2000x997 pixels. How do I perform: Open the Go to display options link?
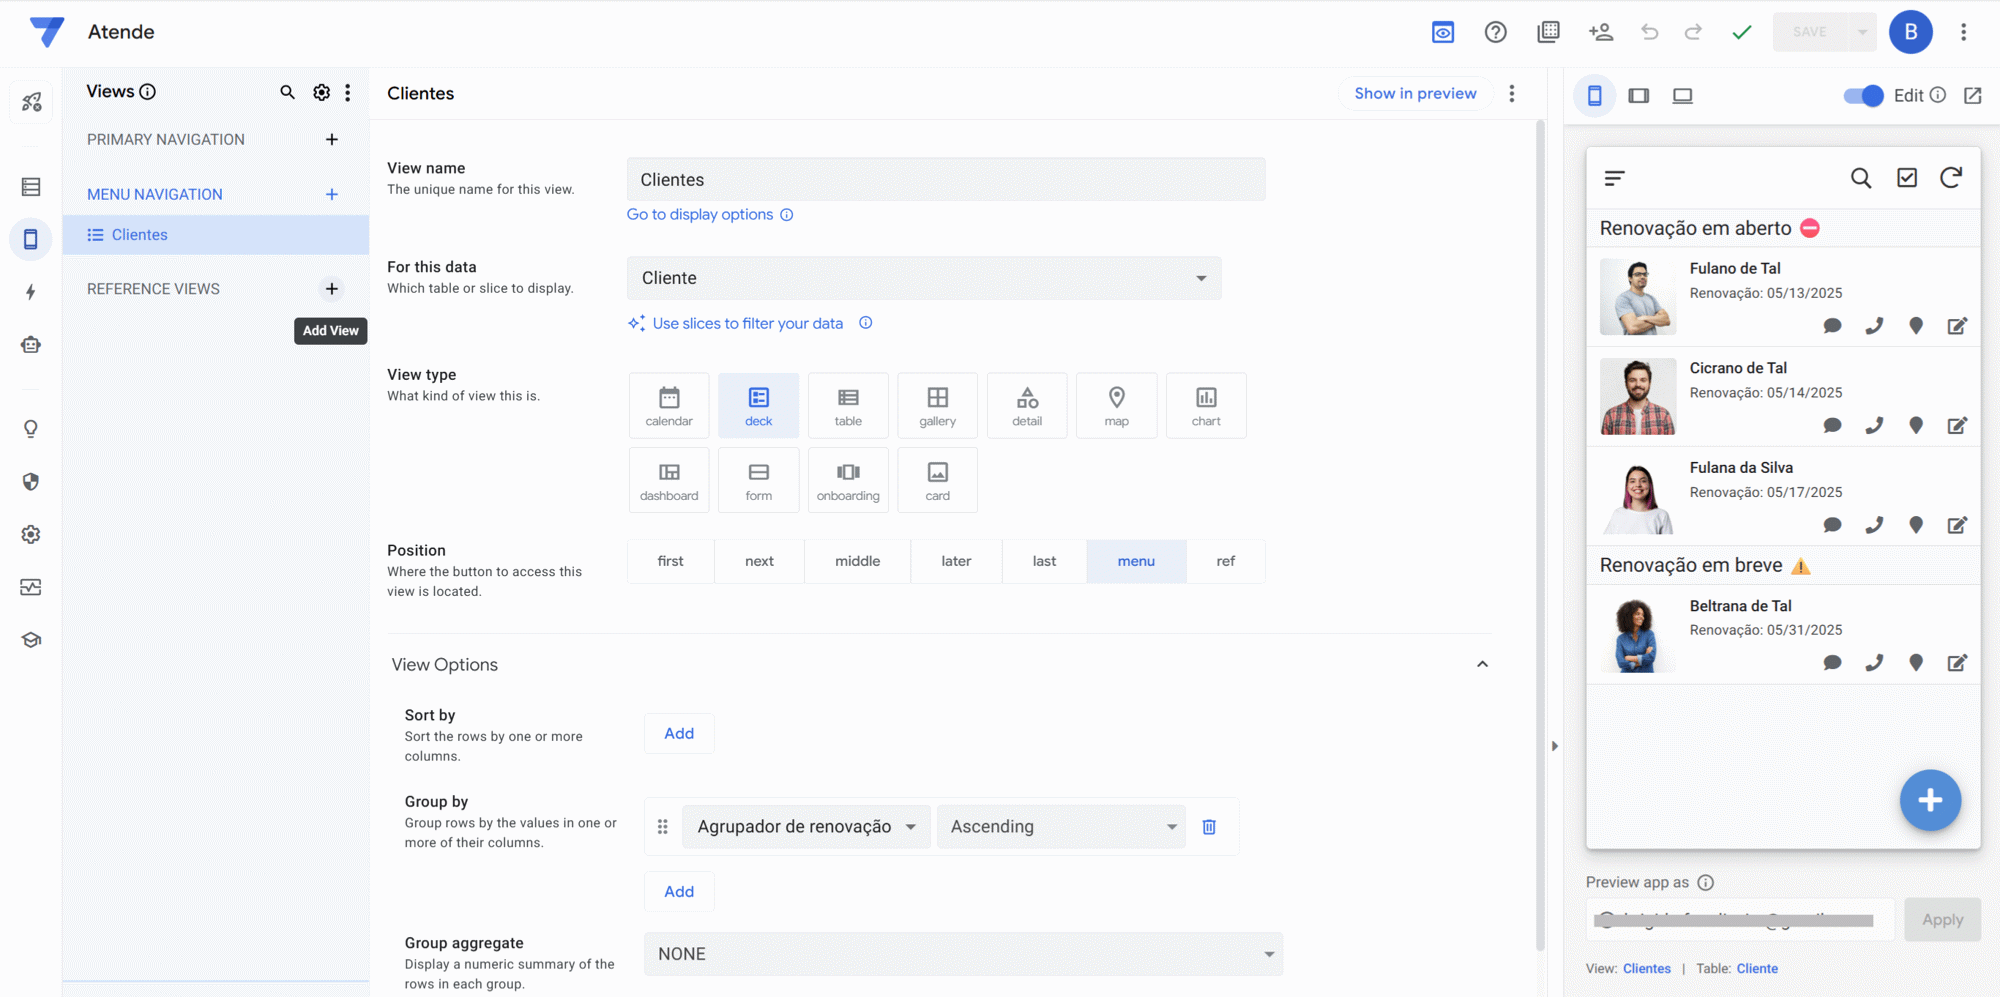700,215
